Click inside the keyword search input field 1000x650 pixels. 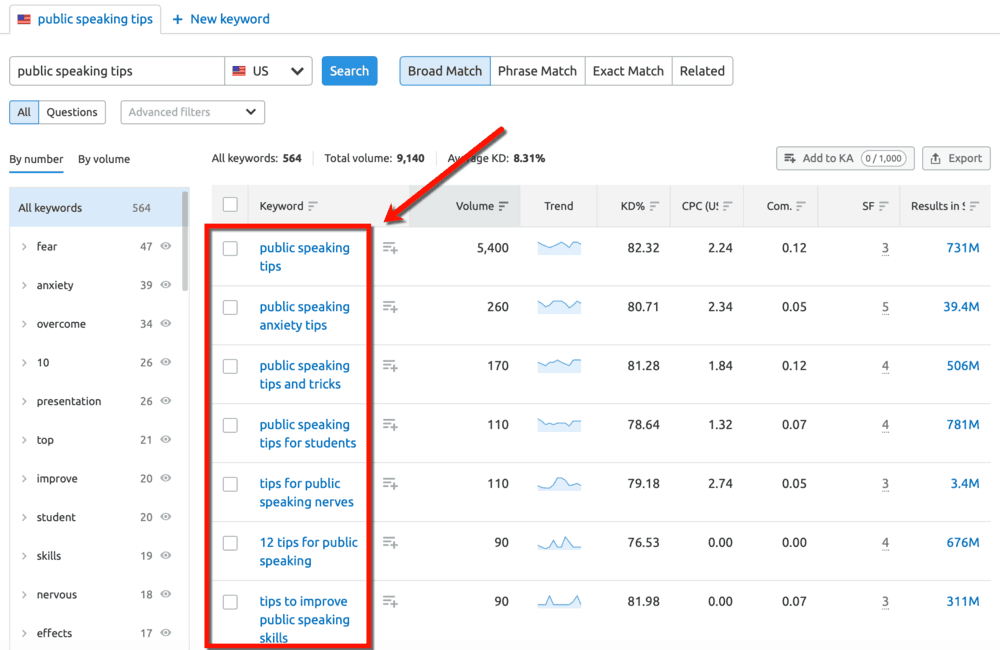click(x=115, y=71)
